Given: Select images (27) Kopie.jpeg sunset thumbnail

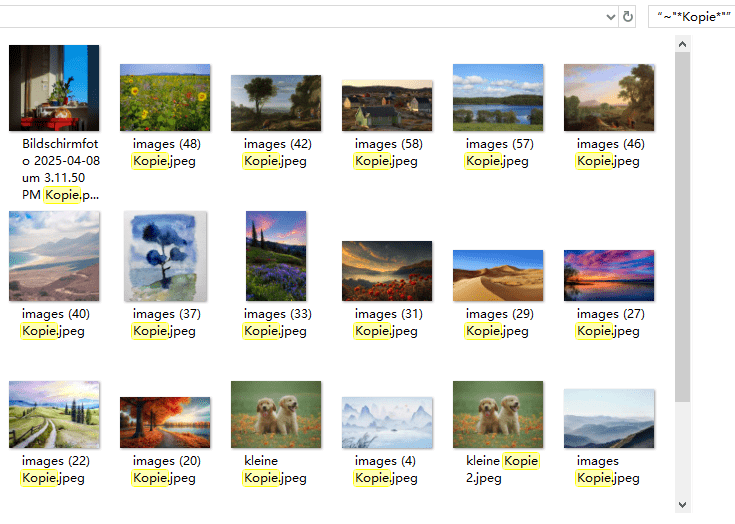Looking at the screenshot, I should (609, 275).
